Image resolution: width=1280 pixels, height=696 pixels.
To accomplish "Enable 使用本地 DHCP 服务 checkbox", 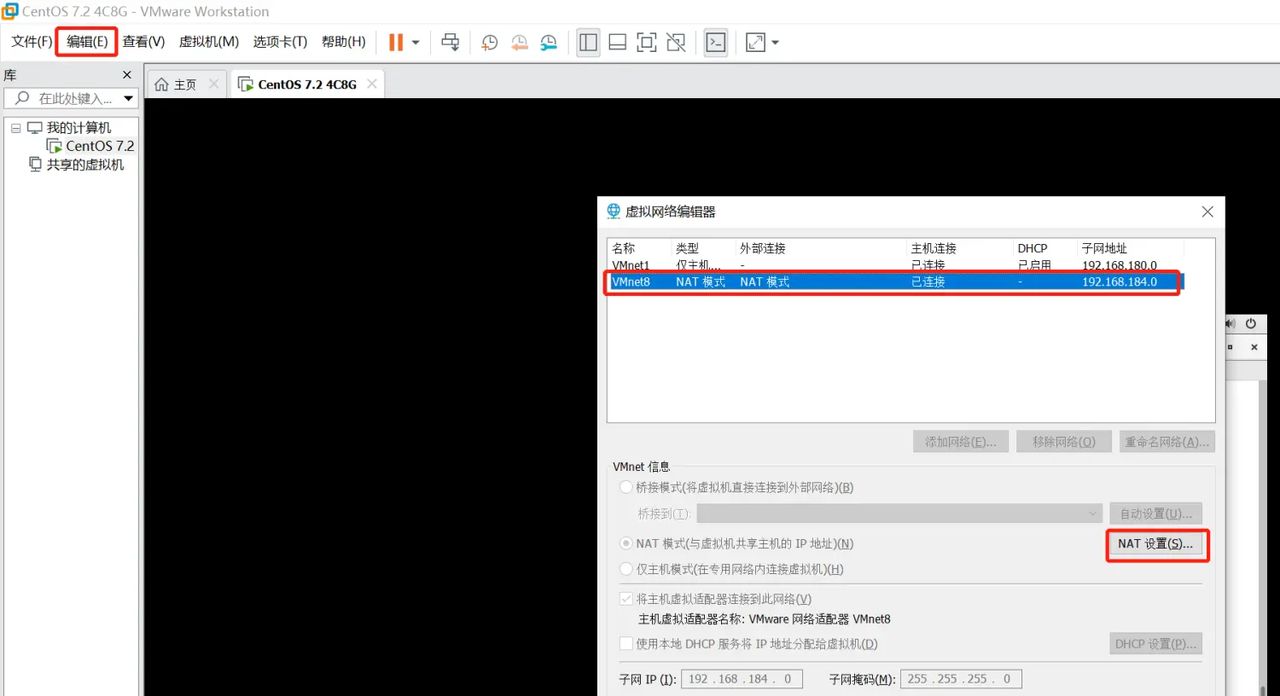I will (626, 643).
